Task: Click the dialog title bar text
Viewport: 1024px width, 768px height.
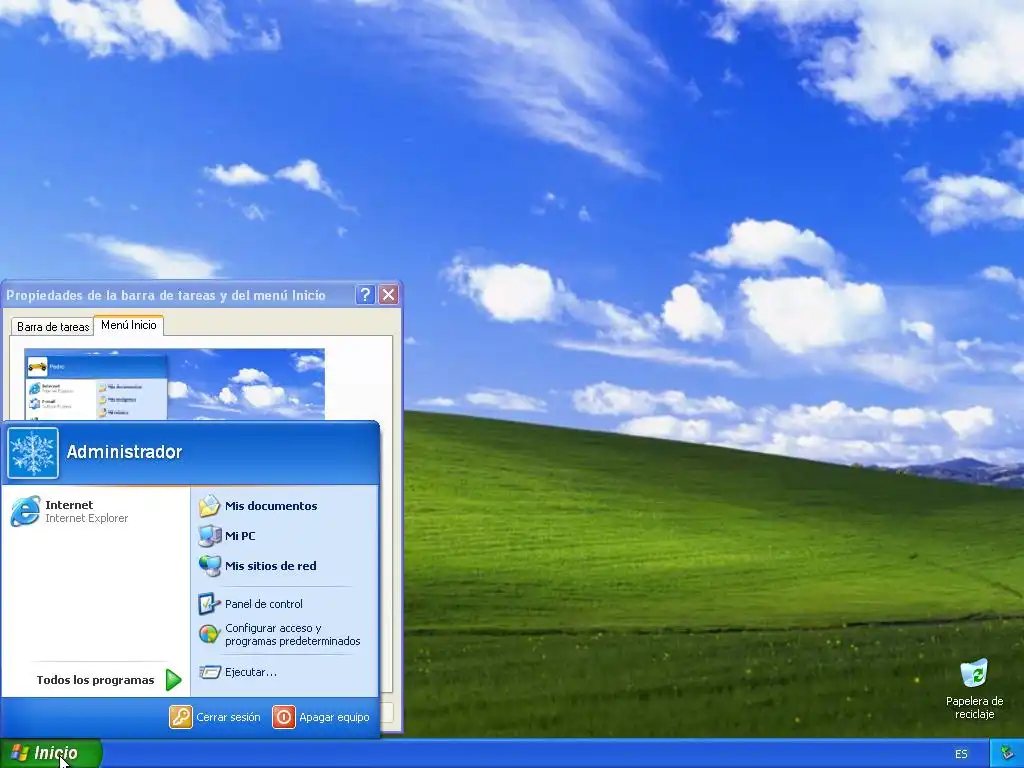Action: tap(166, 295)
